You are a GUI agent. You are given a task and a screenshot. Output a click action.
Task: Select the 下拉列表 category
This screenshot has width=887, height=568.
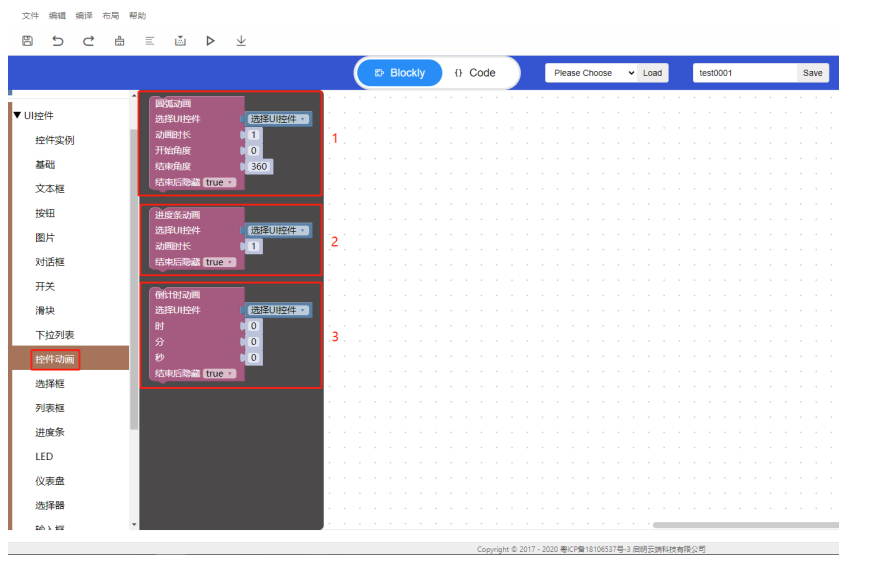pos(55,335)
